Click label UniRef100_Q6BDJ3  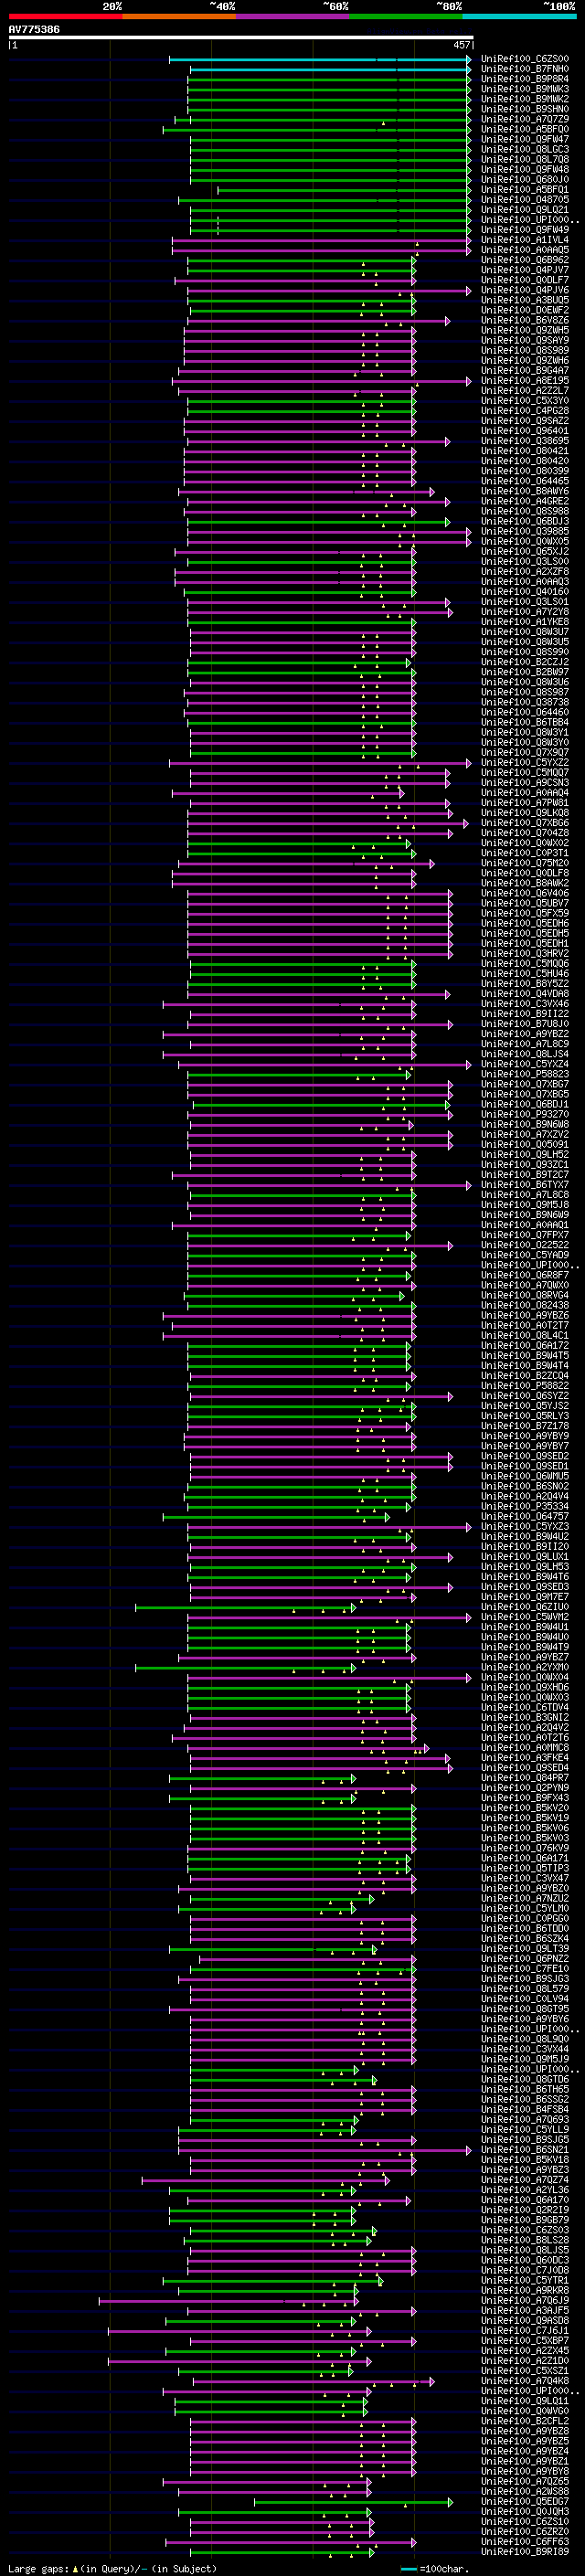(524, 521)
